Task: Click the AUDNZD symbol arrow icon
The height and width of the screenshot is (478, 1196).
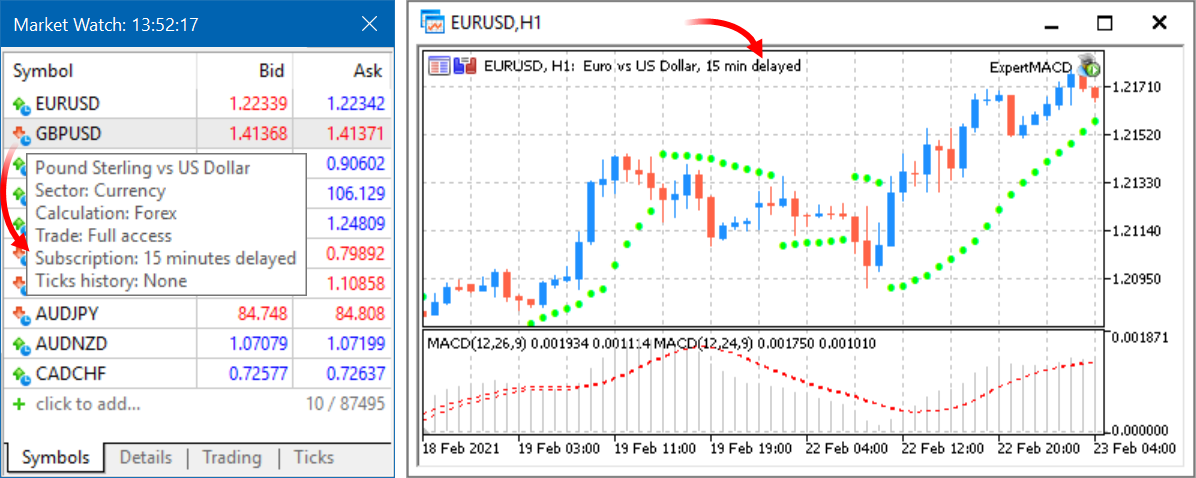Action: pyautogui.click(x=21, y=344)
